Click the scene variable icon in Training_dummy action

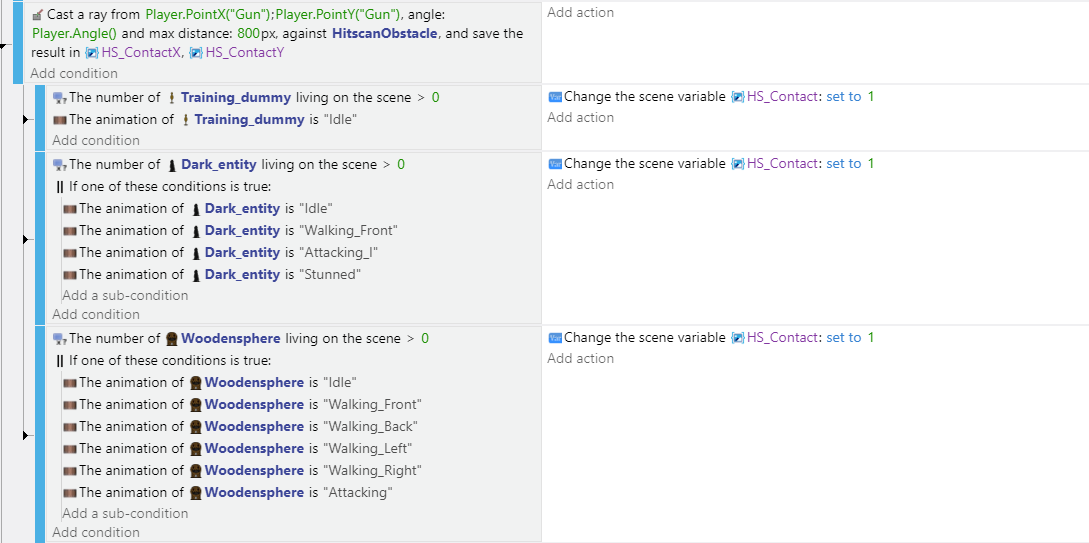(x=738, y=97)
